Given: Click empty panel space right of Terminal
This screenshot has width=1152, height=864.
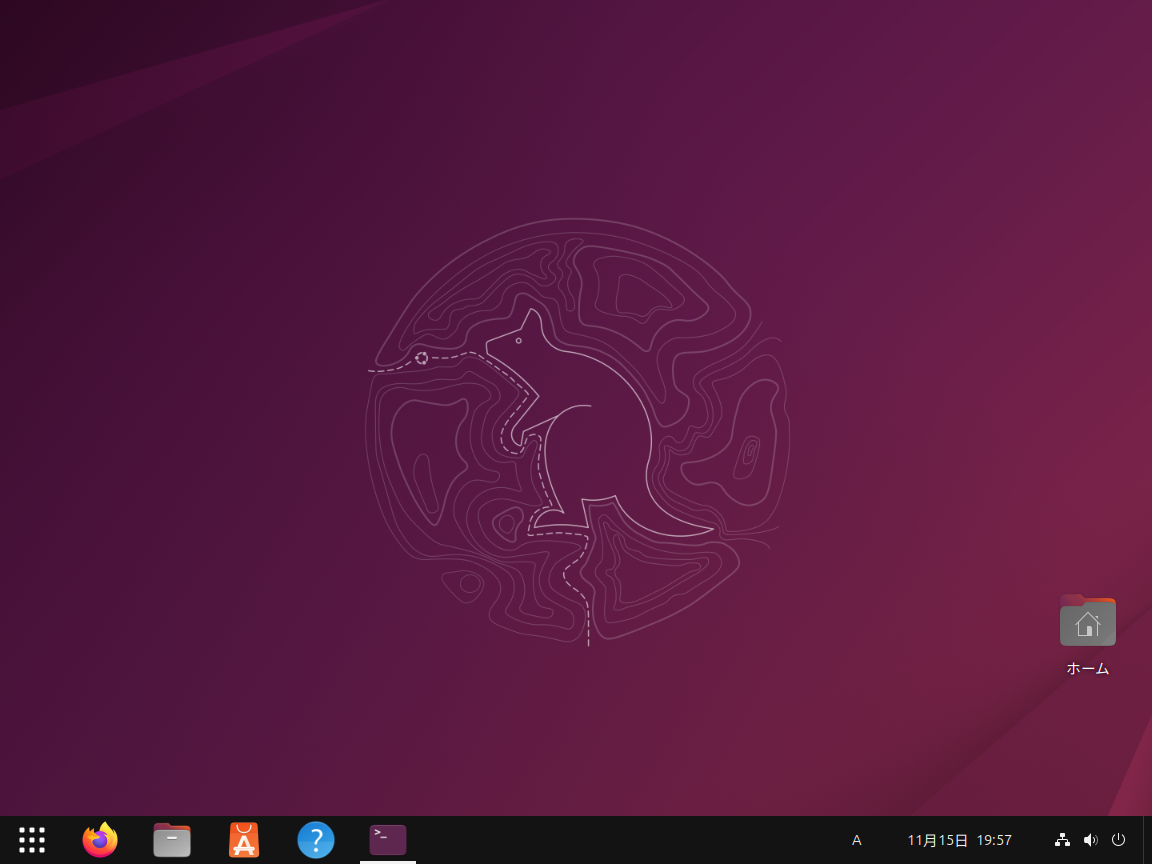Looking at the screenshot, I should click(x=620, y=840).
